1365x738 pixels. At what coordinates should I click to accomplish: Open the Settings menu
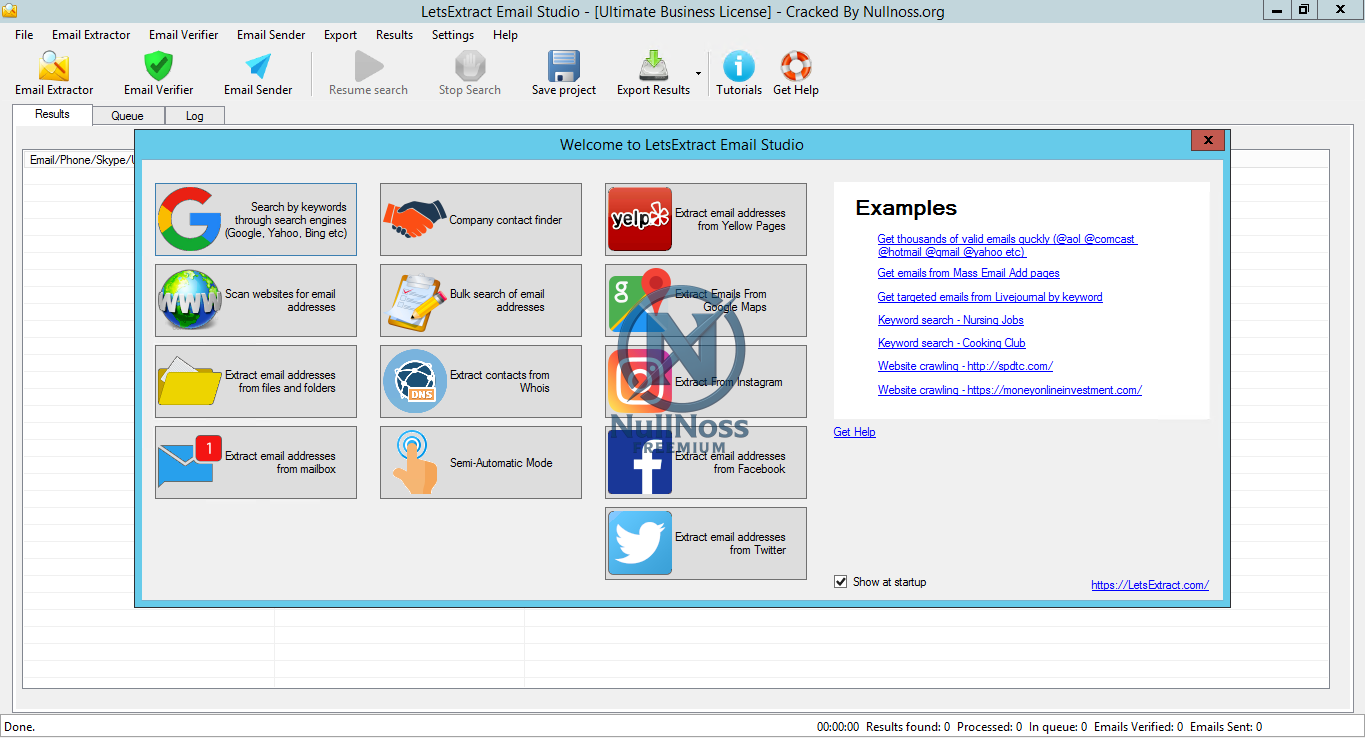tap(452, 34)
